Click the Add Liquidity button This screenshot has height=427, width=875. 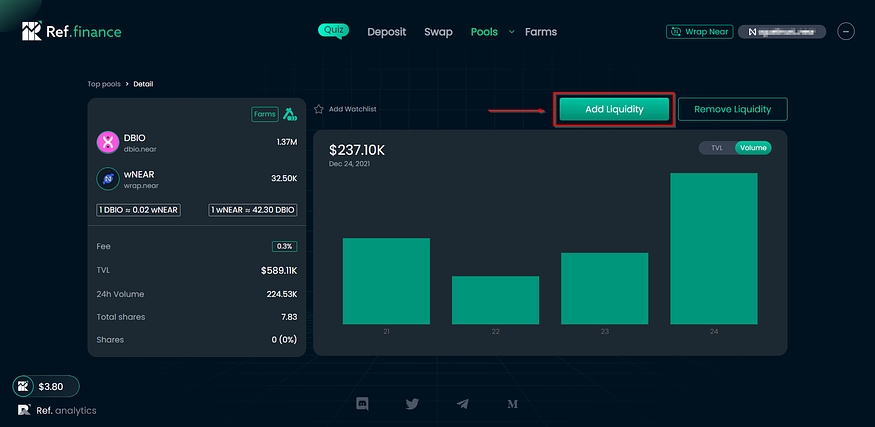pos(614,109)
